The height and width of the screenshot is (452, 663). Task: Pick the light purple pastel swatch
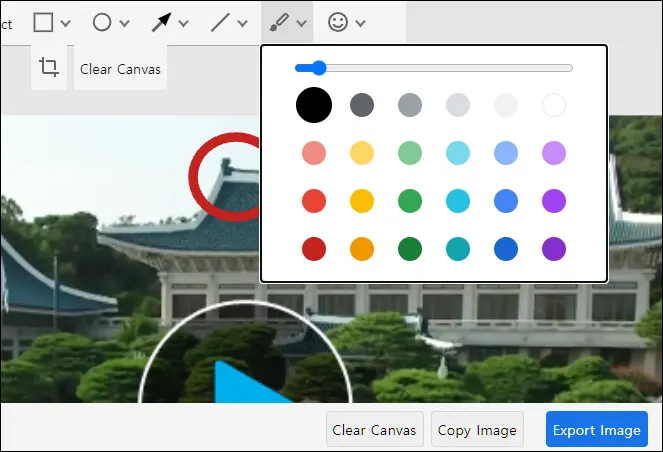tap(554, 153)
